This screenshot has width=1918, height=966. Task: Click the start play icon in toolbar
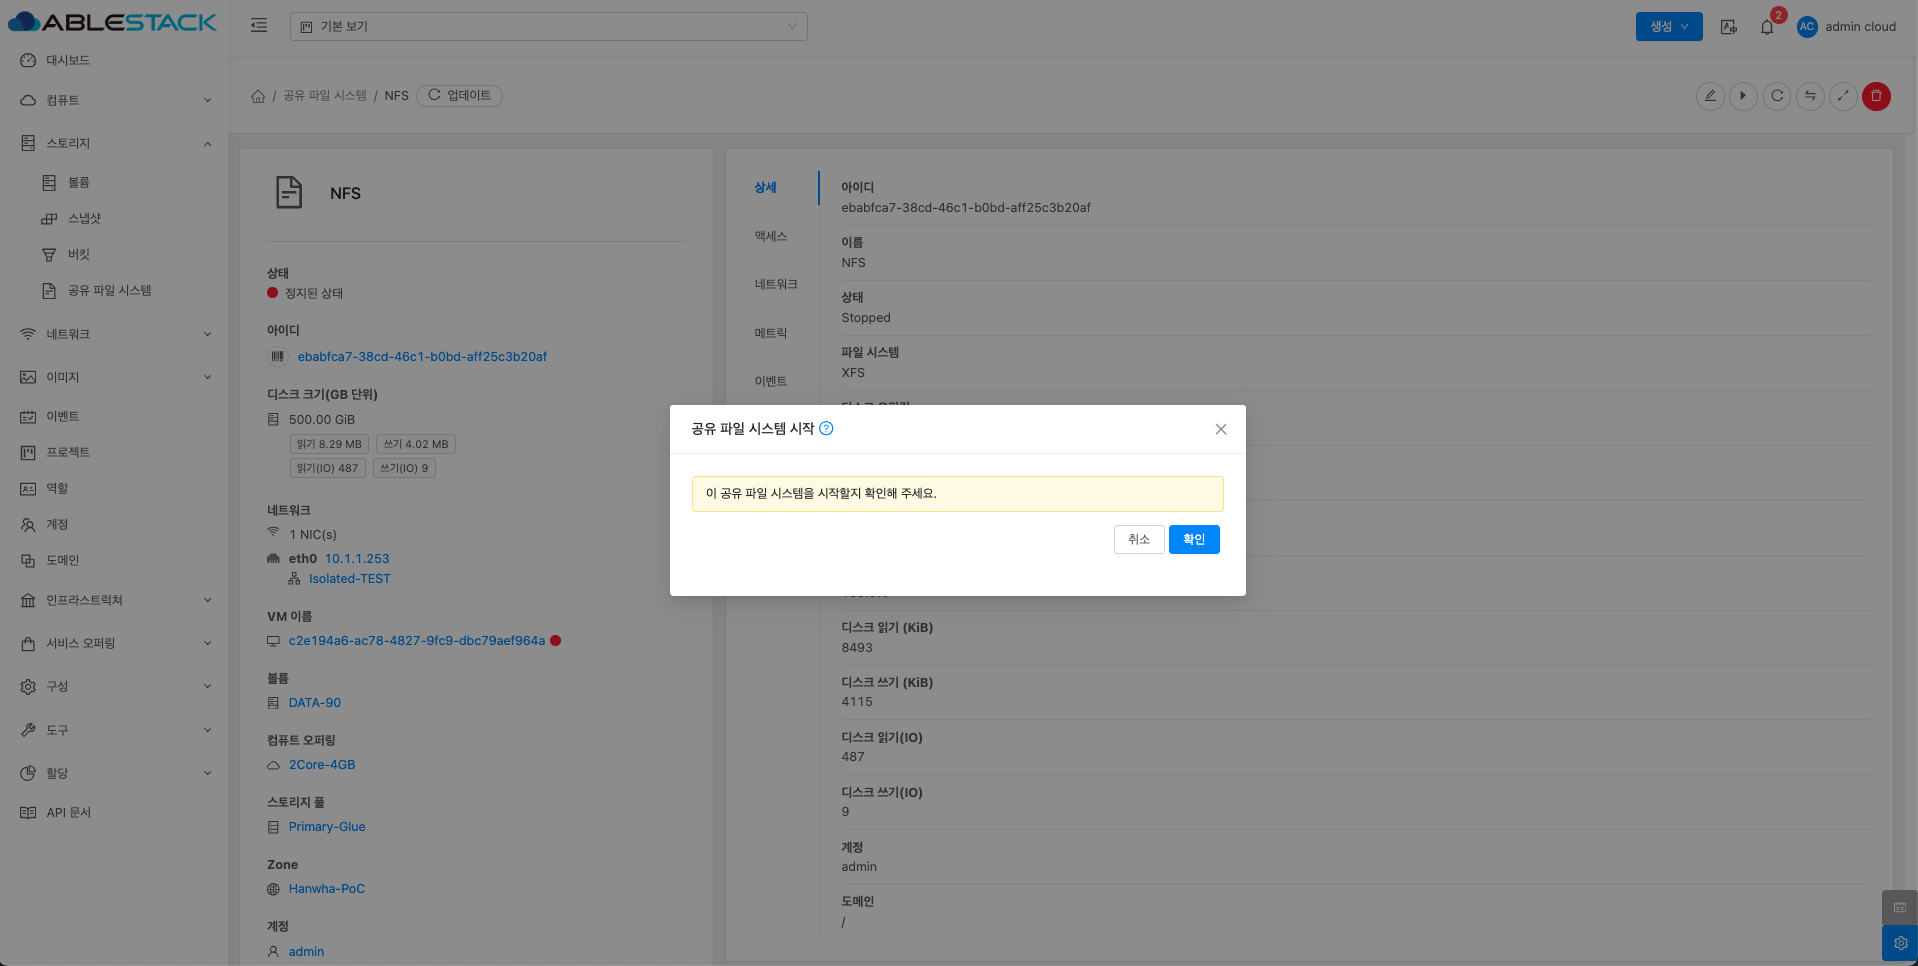click(x=1743, y=96)
